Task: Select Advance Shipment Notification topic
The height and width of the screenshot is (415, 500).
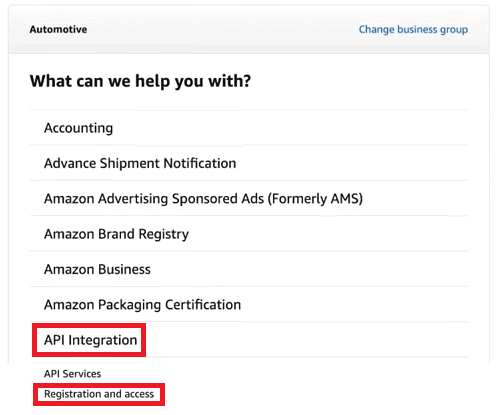Action: pyautogui.click(x=249, y=163)
